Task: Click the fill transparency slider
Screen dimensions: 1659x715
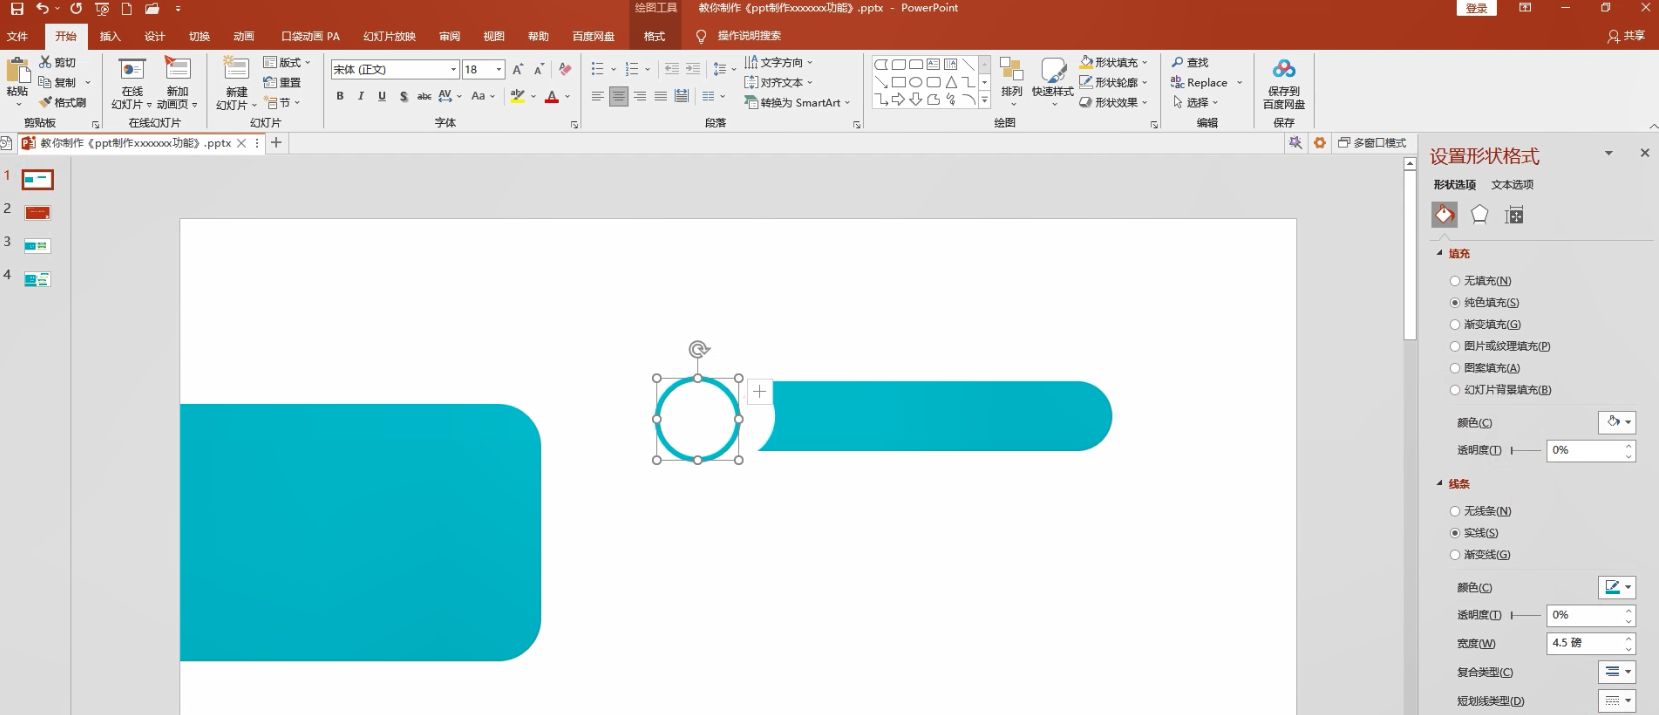Action: coord(1525,450)
